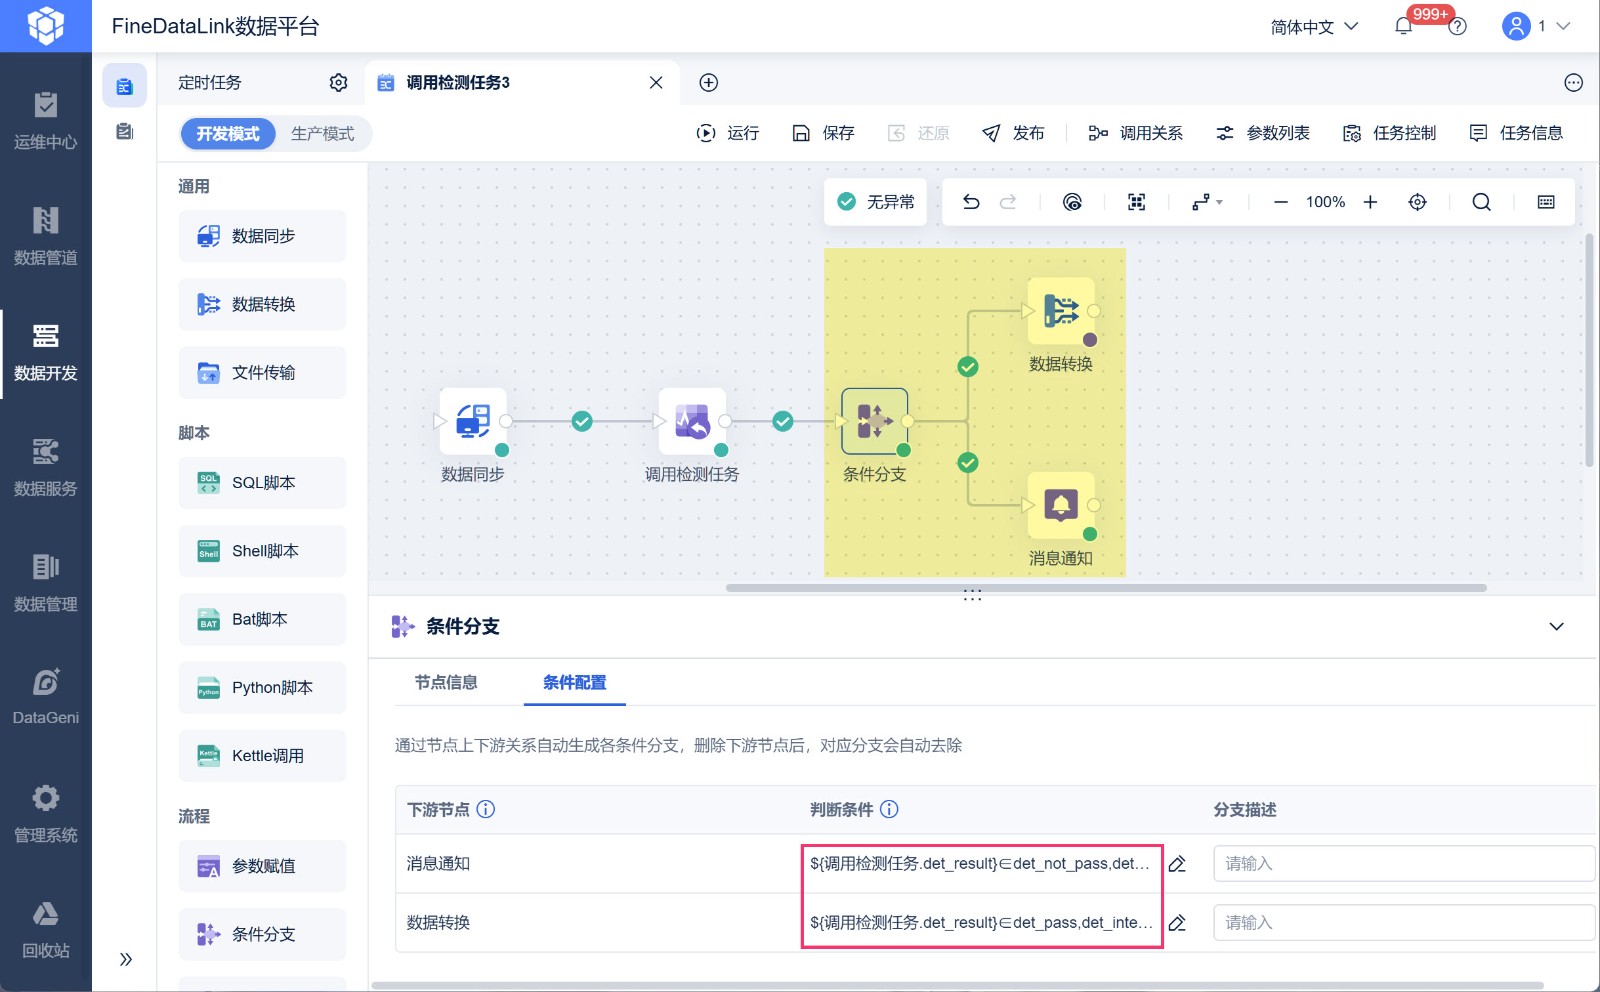The image size is (1600, 992).
Task: Run the task with 运行
Action: [728, 133]
